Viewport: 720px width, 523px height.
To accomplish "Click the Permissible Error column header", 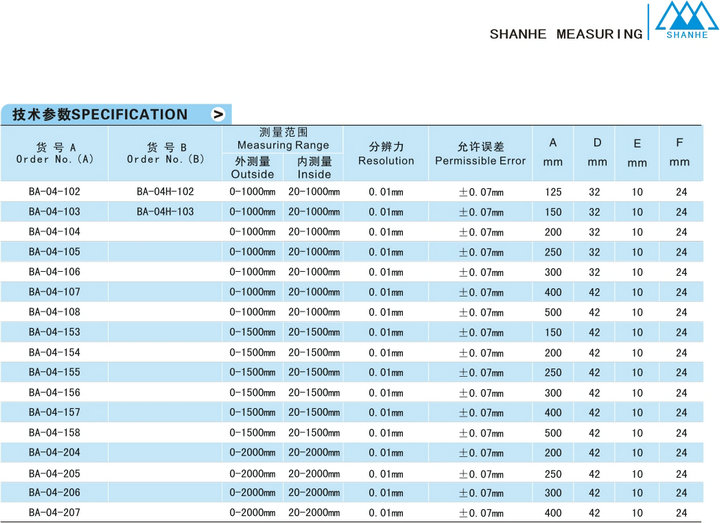I will click(x=480, y=154).
